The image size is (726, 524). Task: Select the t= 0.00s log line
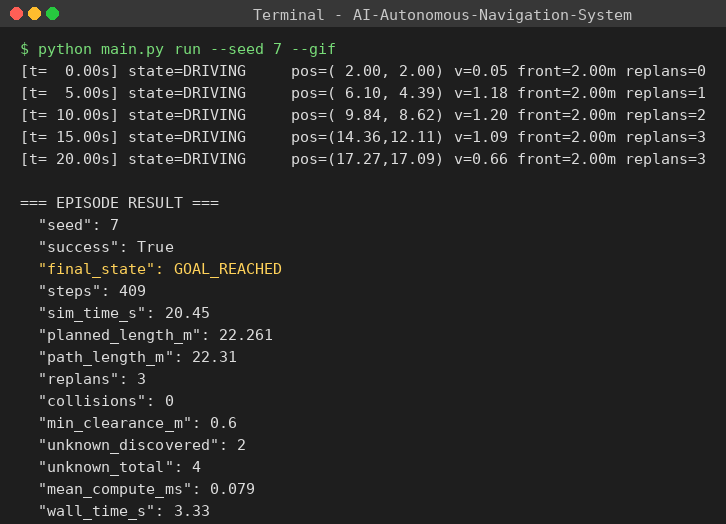tap(363, 71)
